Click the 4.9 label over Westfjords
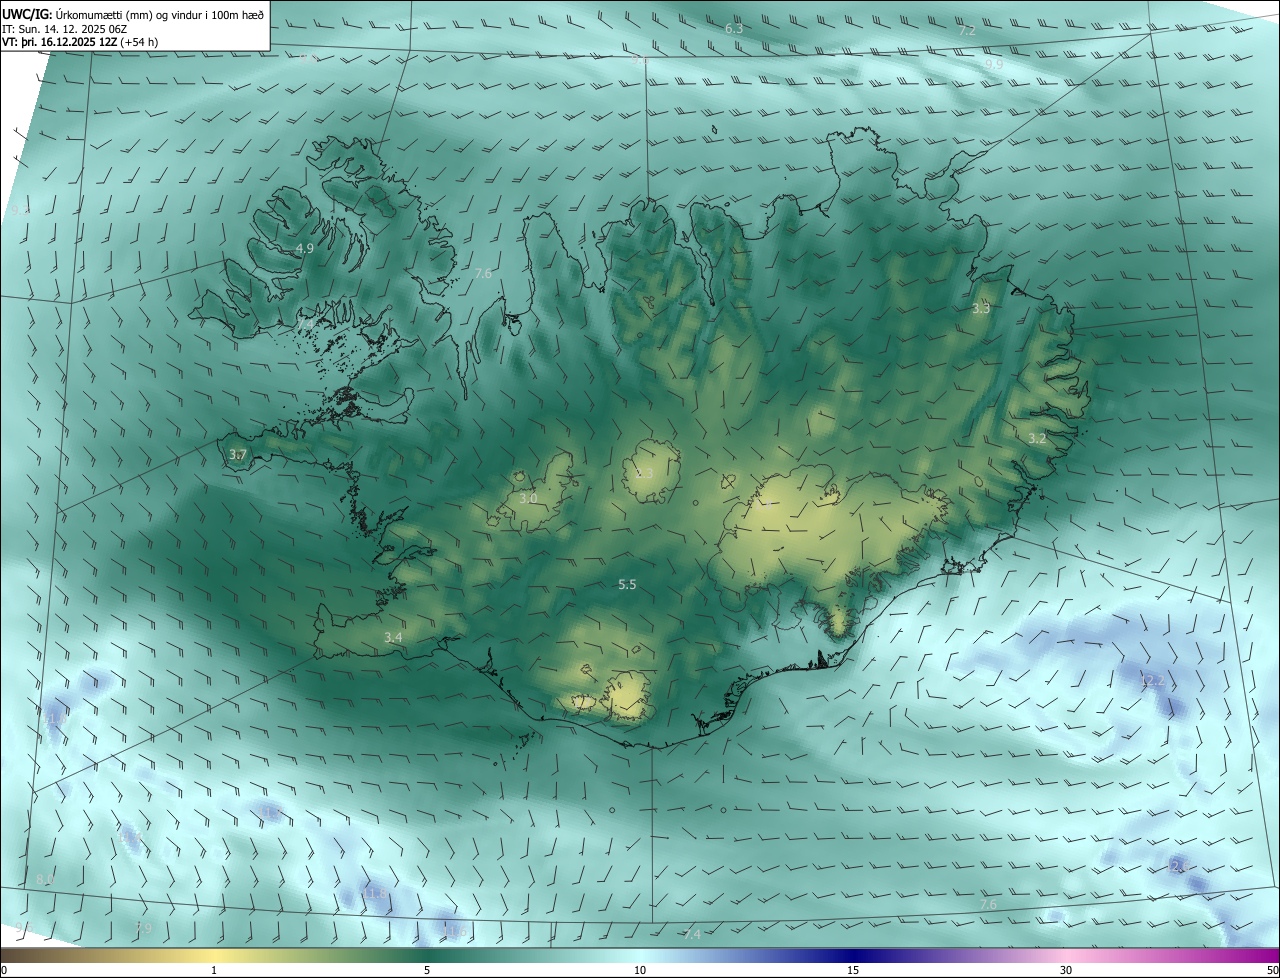The width and height of the screenshot is (1280, 978). [305, 249]
